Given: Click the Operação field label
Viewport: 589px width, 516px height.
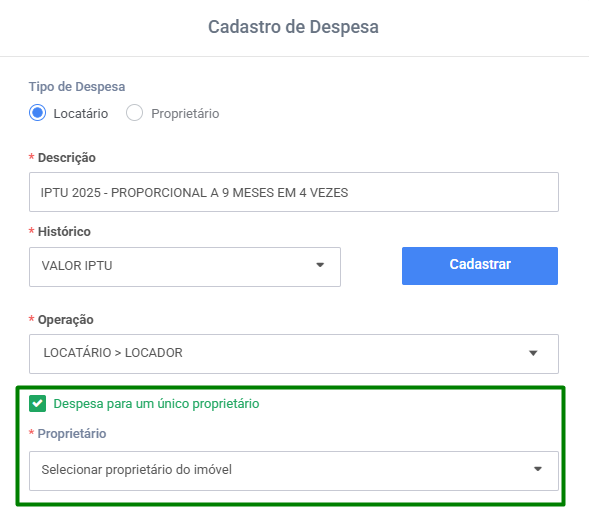Looking at the screenshot, I should click(66, 320).
